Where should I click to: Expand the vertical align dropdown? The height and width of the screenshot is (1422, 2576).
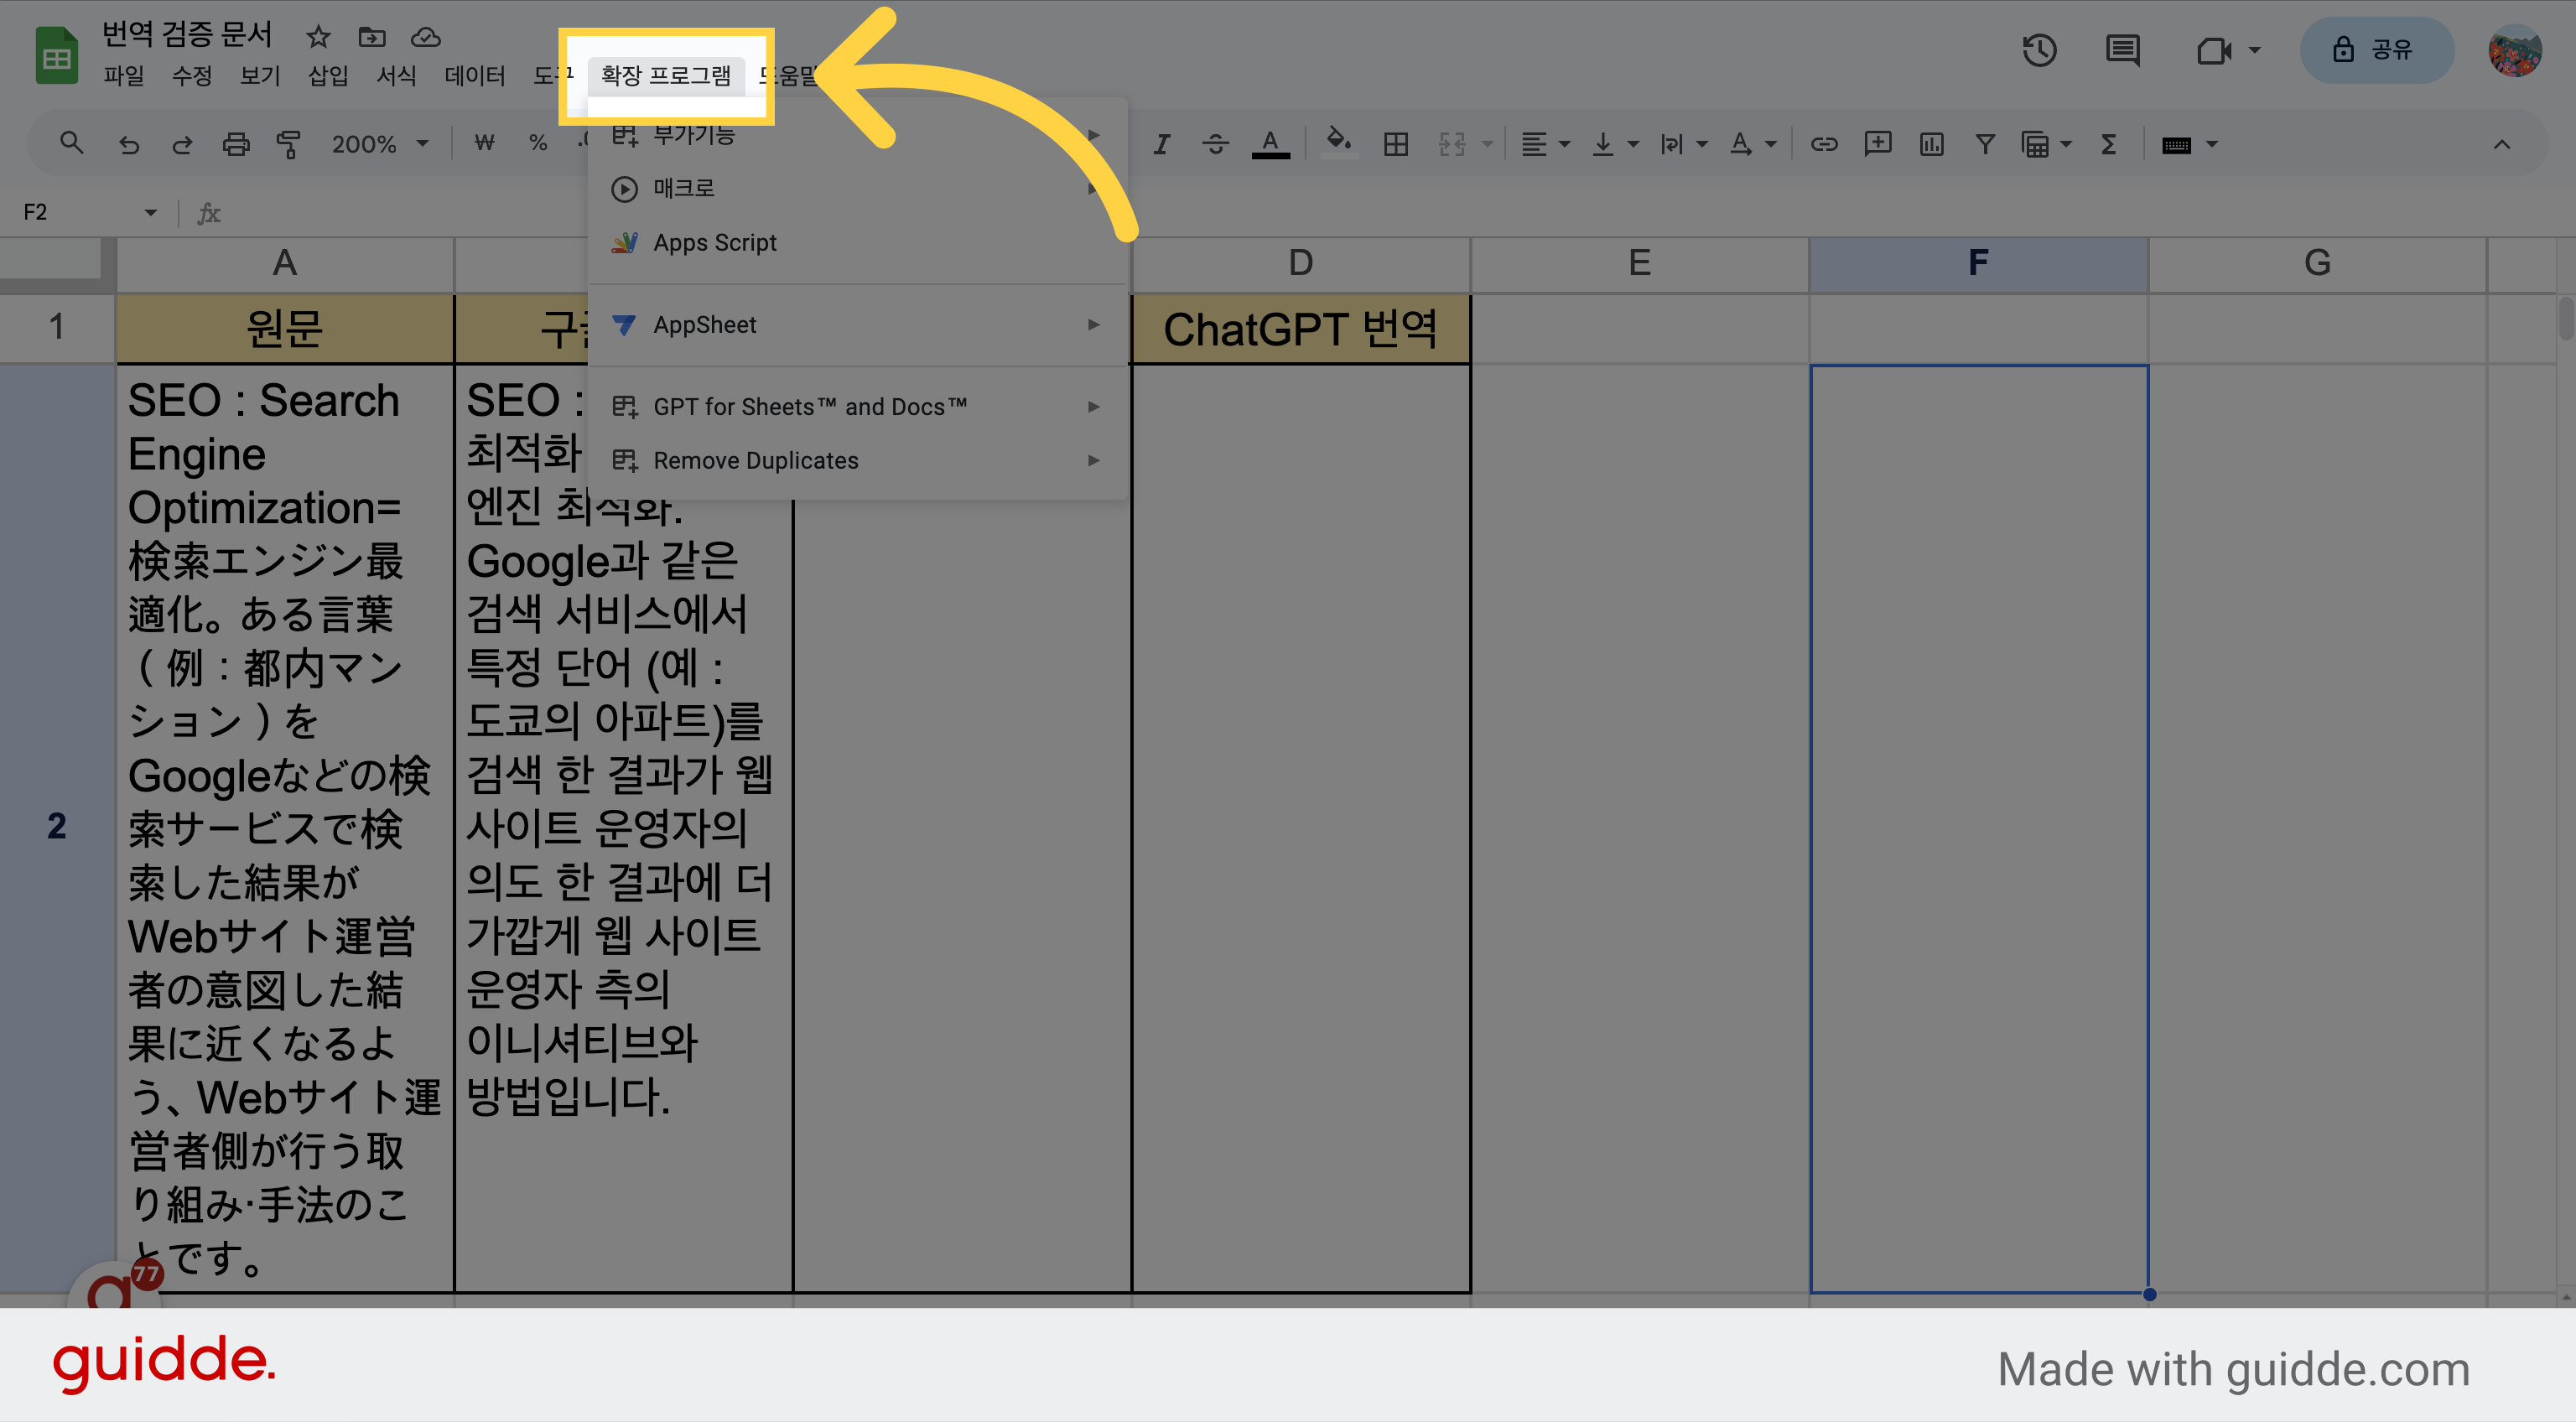click(1633, 144)
